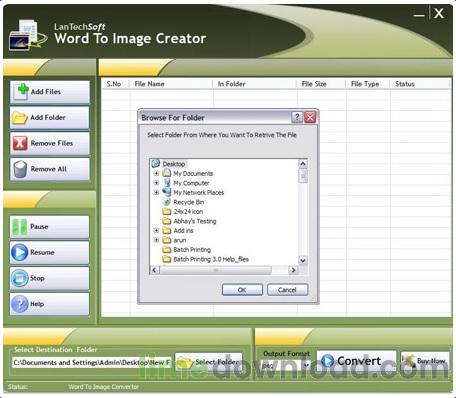Select the Batch Printing folder
This screenshot has height=398, width=456.
192,250
